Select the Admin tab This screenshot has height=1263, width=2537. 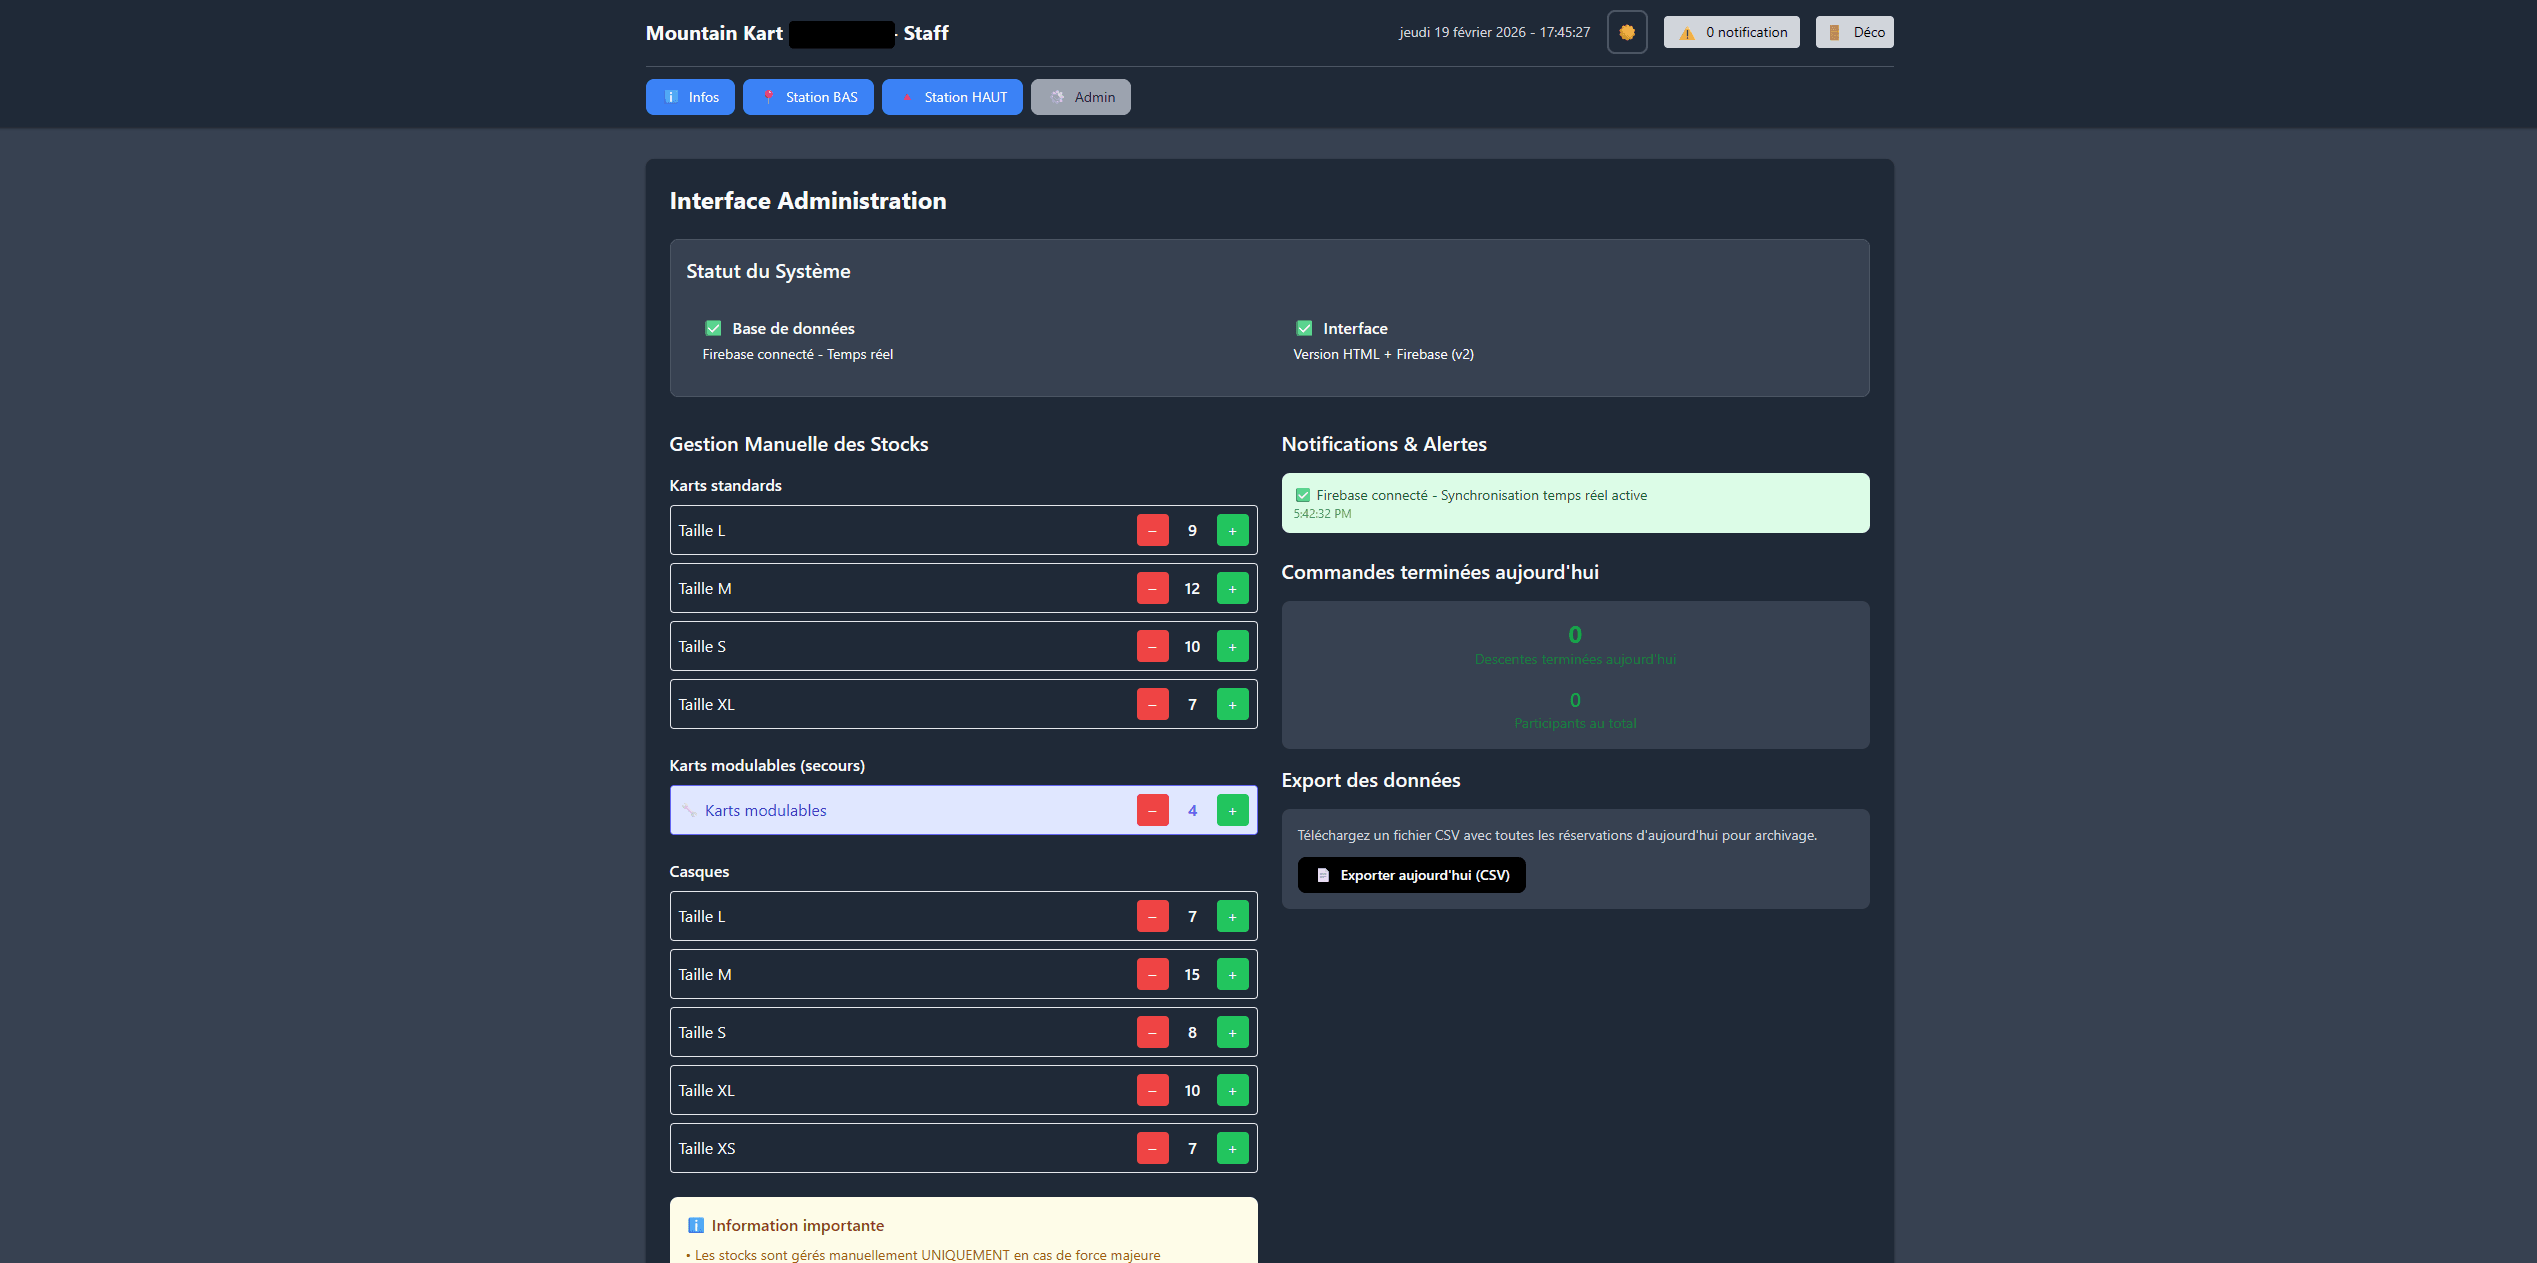pos(1080,97)
